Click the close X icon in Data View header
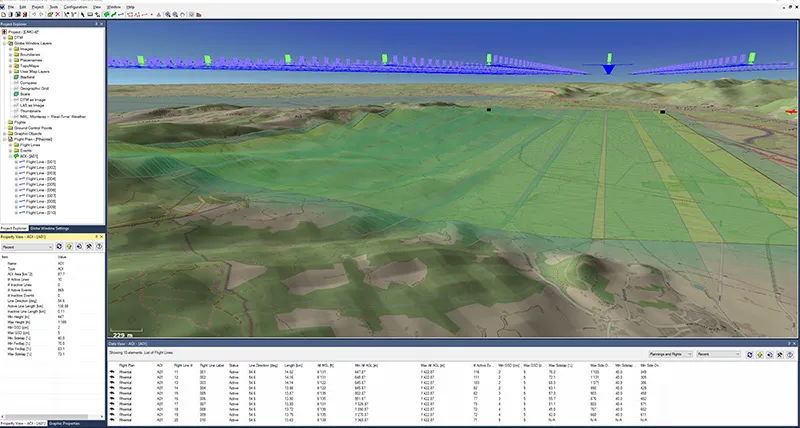 tap(795, 342)
